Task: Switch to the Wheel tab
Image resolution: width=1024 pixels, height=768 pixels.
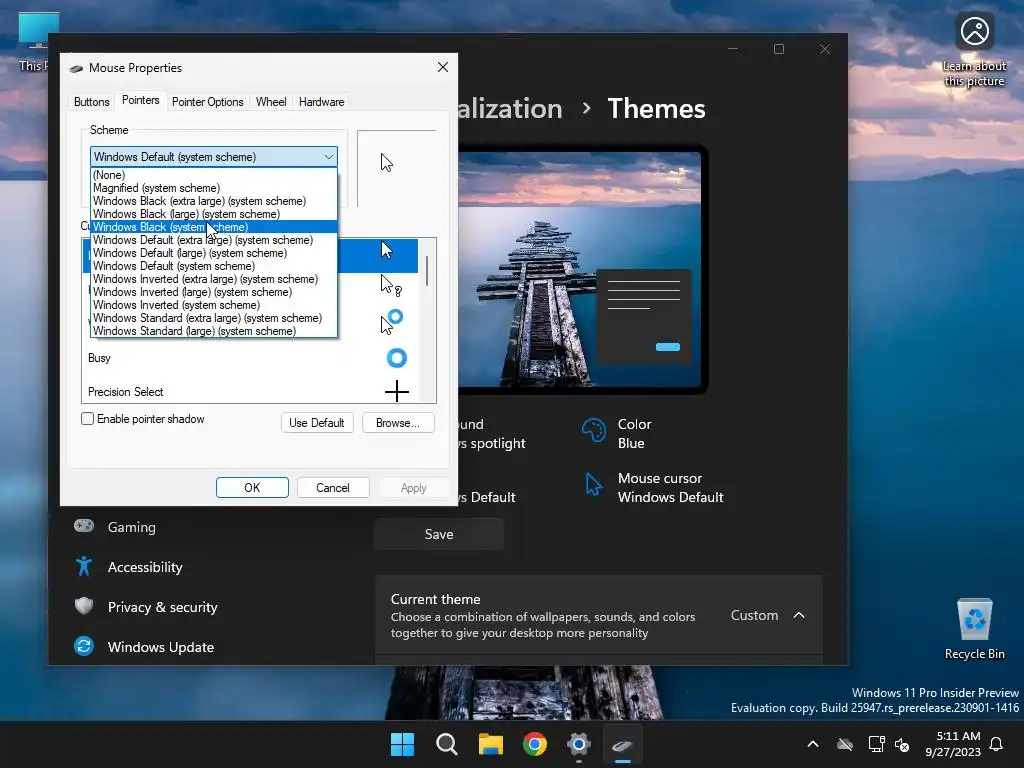Action: 271,102
